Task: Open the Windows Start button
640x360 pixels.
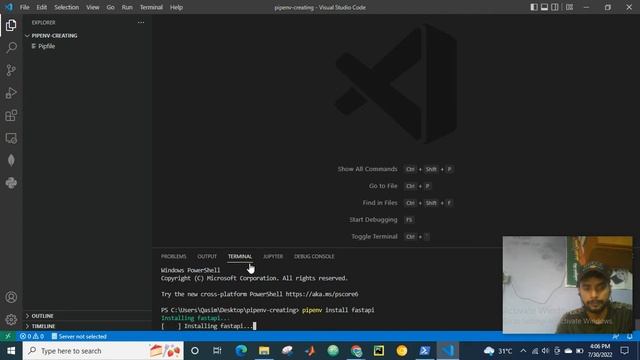Action: coord(11,351)
